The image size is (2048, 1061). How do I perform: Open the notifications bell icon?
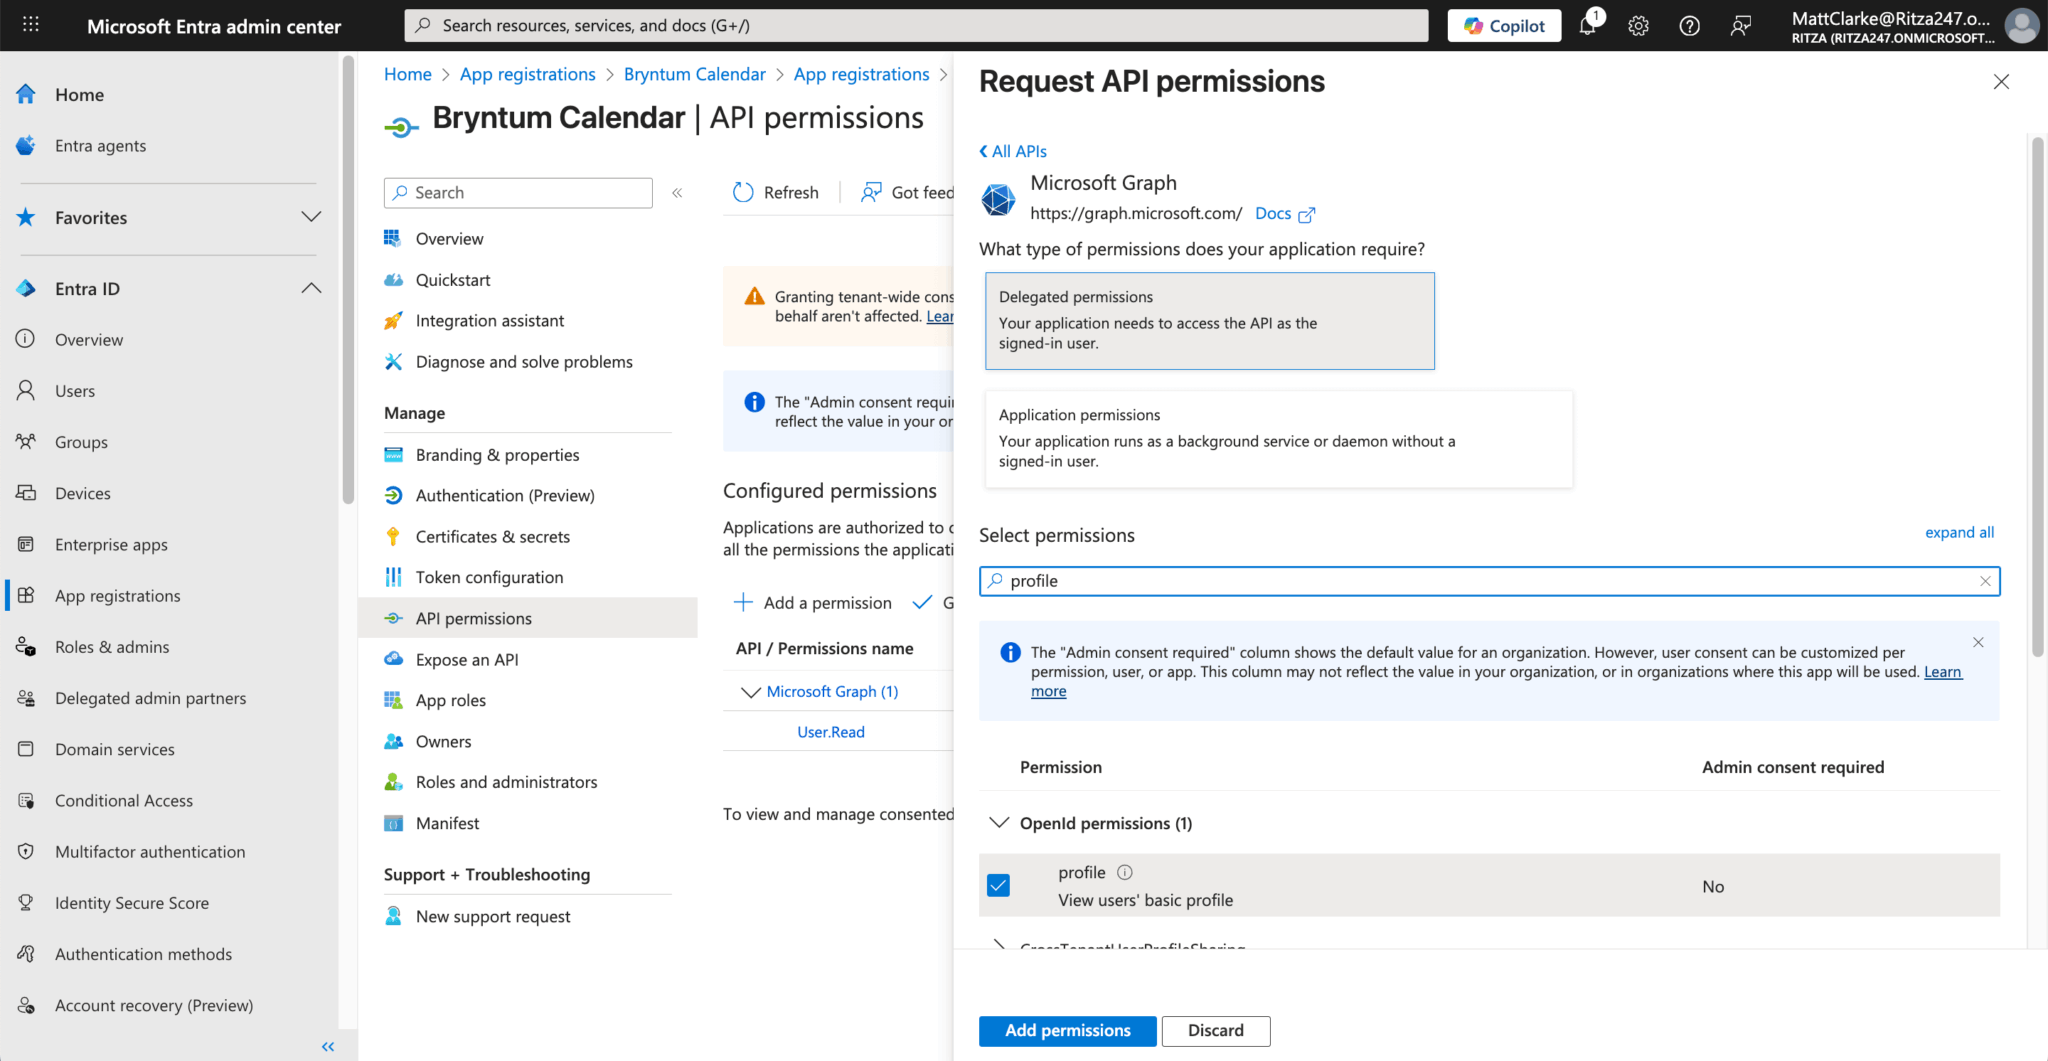(x=1587, y=26)
